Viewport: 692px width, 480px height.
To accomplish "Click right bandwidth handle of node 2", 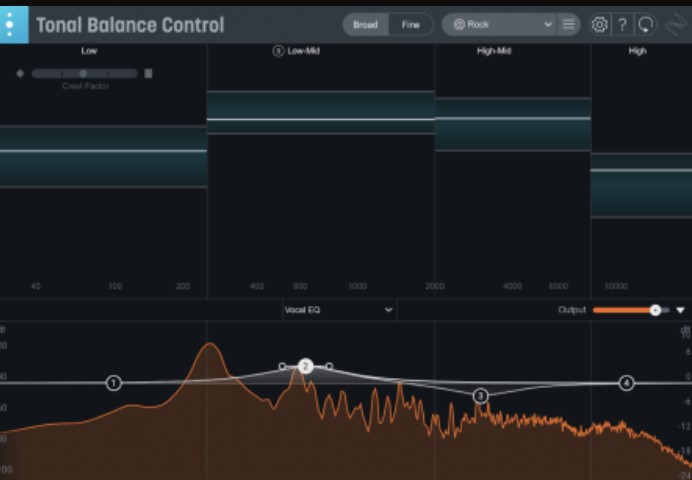I will [329, 366].
